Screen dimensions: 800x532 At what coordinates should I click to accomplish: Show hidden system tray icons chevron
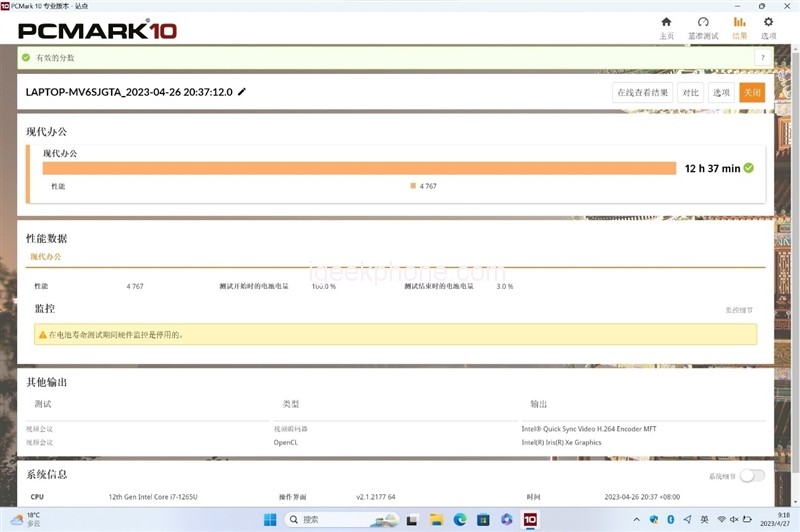(636, 520)
